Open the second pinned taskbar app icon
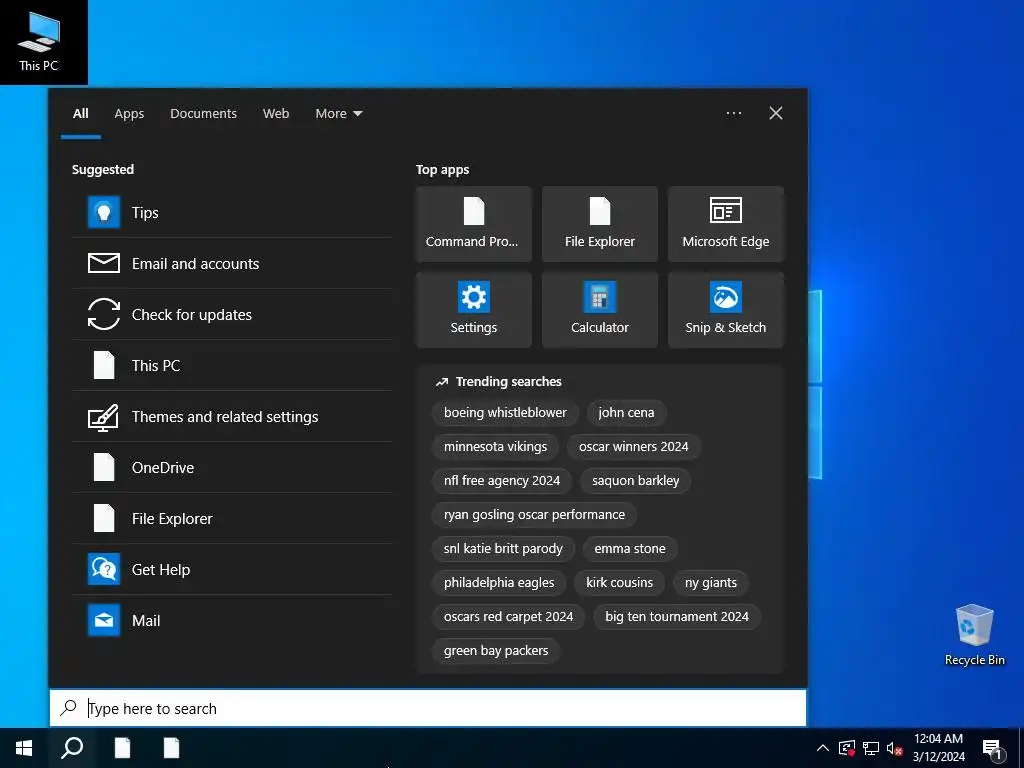Screen dimensions: 1024x768 [171, 748]
